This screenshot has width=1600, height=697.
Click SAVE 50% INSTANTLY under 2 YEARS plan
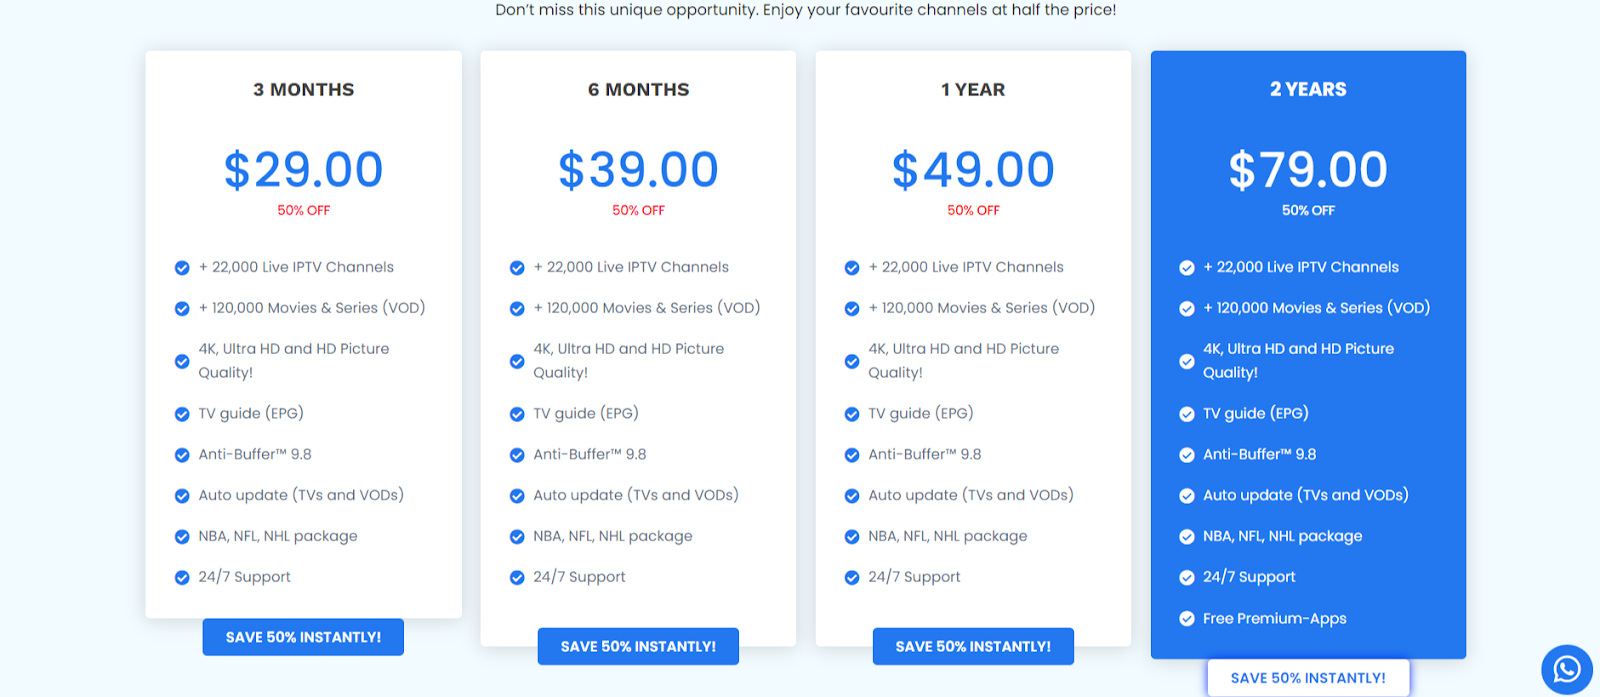click(x=1307, y=677)
